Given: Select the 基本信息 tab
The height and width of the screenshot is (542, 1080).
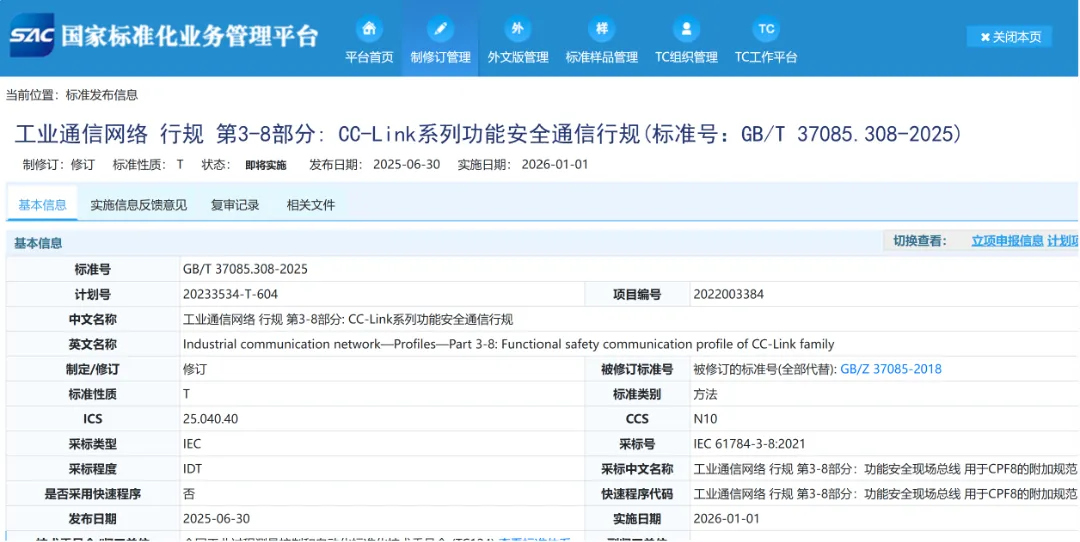Looking at the screenshot, I should [43, 205].
